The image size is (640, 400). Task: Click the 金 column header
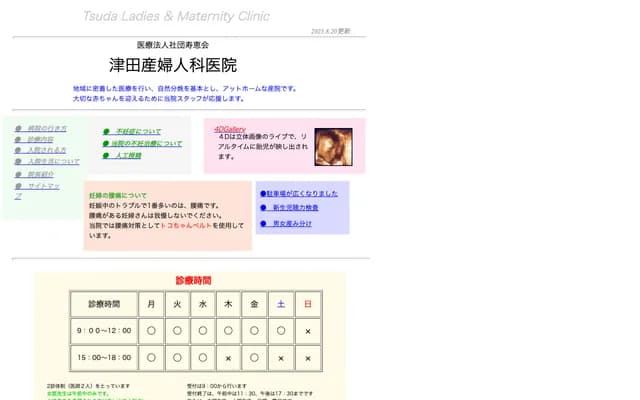254,304
